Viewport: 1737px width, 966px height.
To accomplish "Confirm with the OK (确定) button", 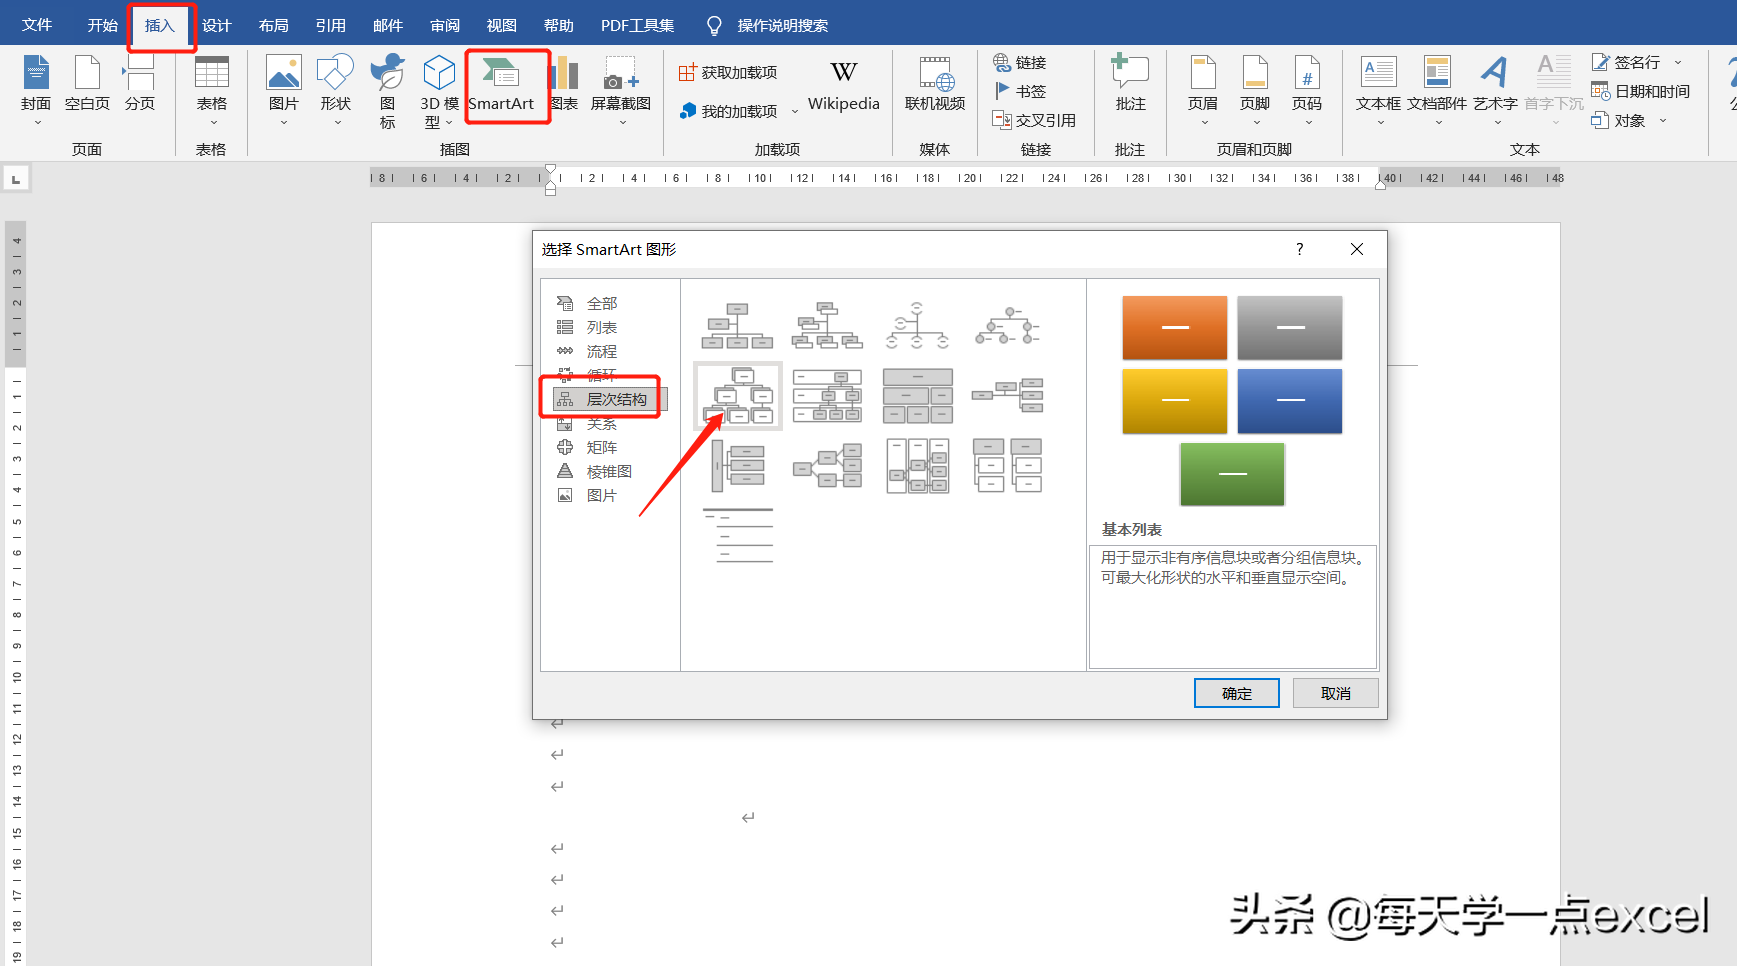I will click(x=1236, y=693).
